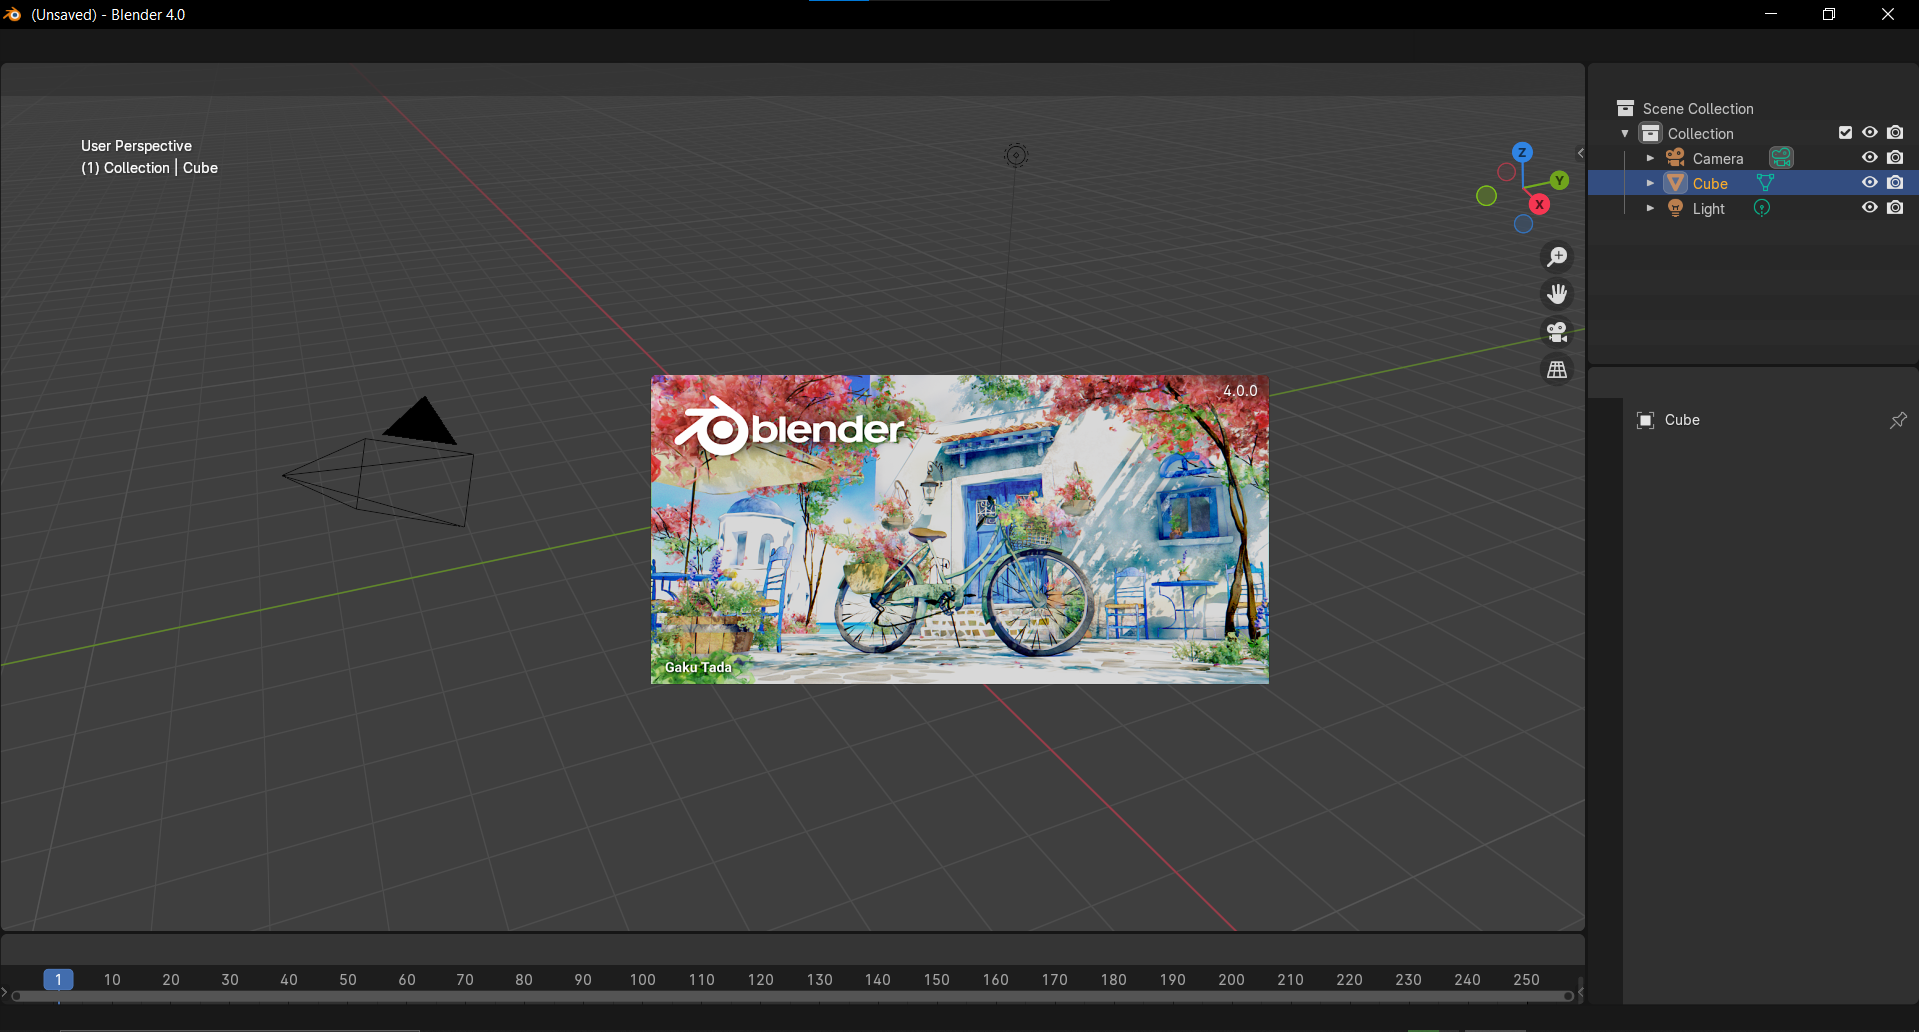The image size is (1919, 1032).
Task: Click the green camera data icon
Action: (1781, 158)
